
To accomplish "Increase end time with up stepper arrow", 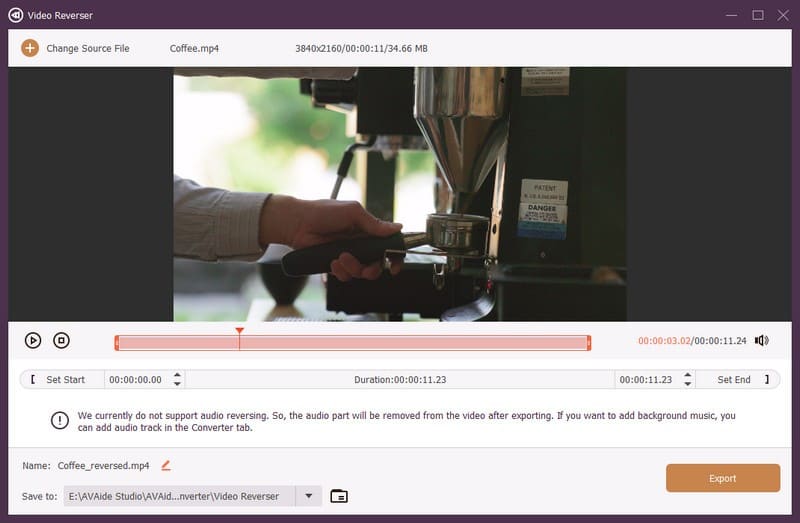I will [x=688, y=375].
